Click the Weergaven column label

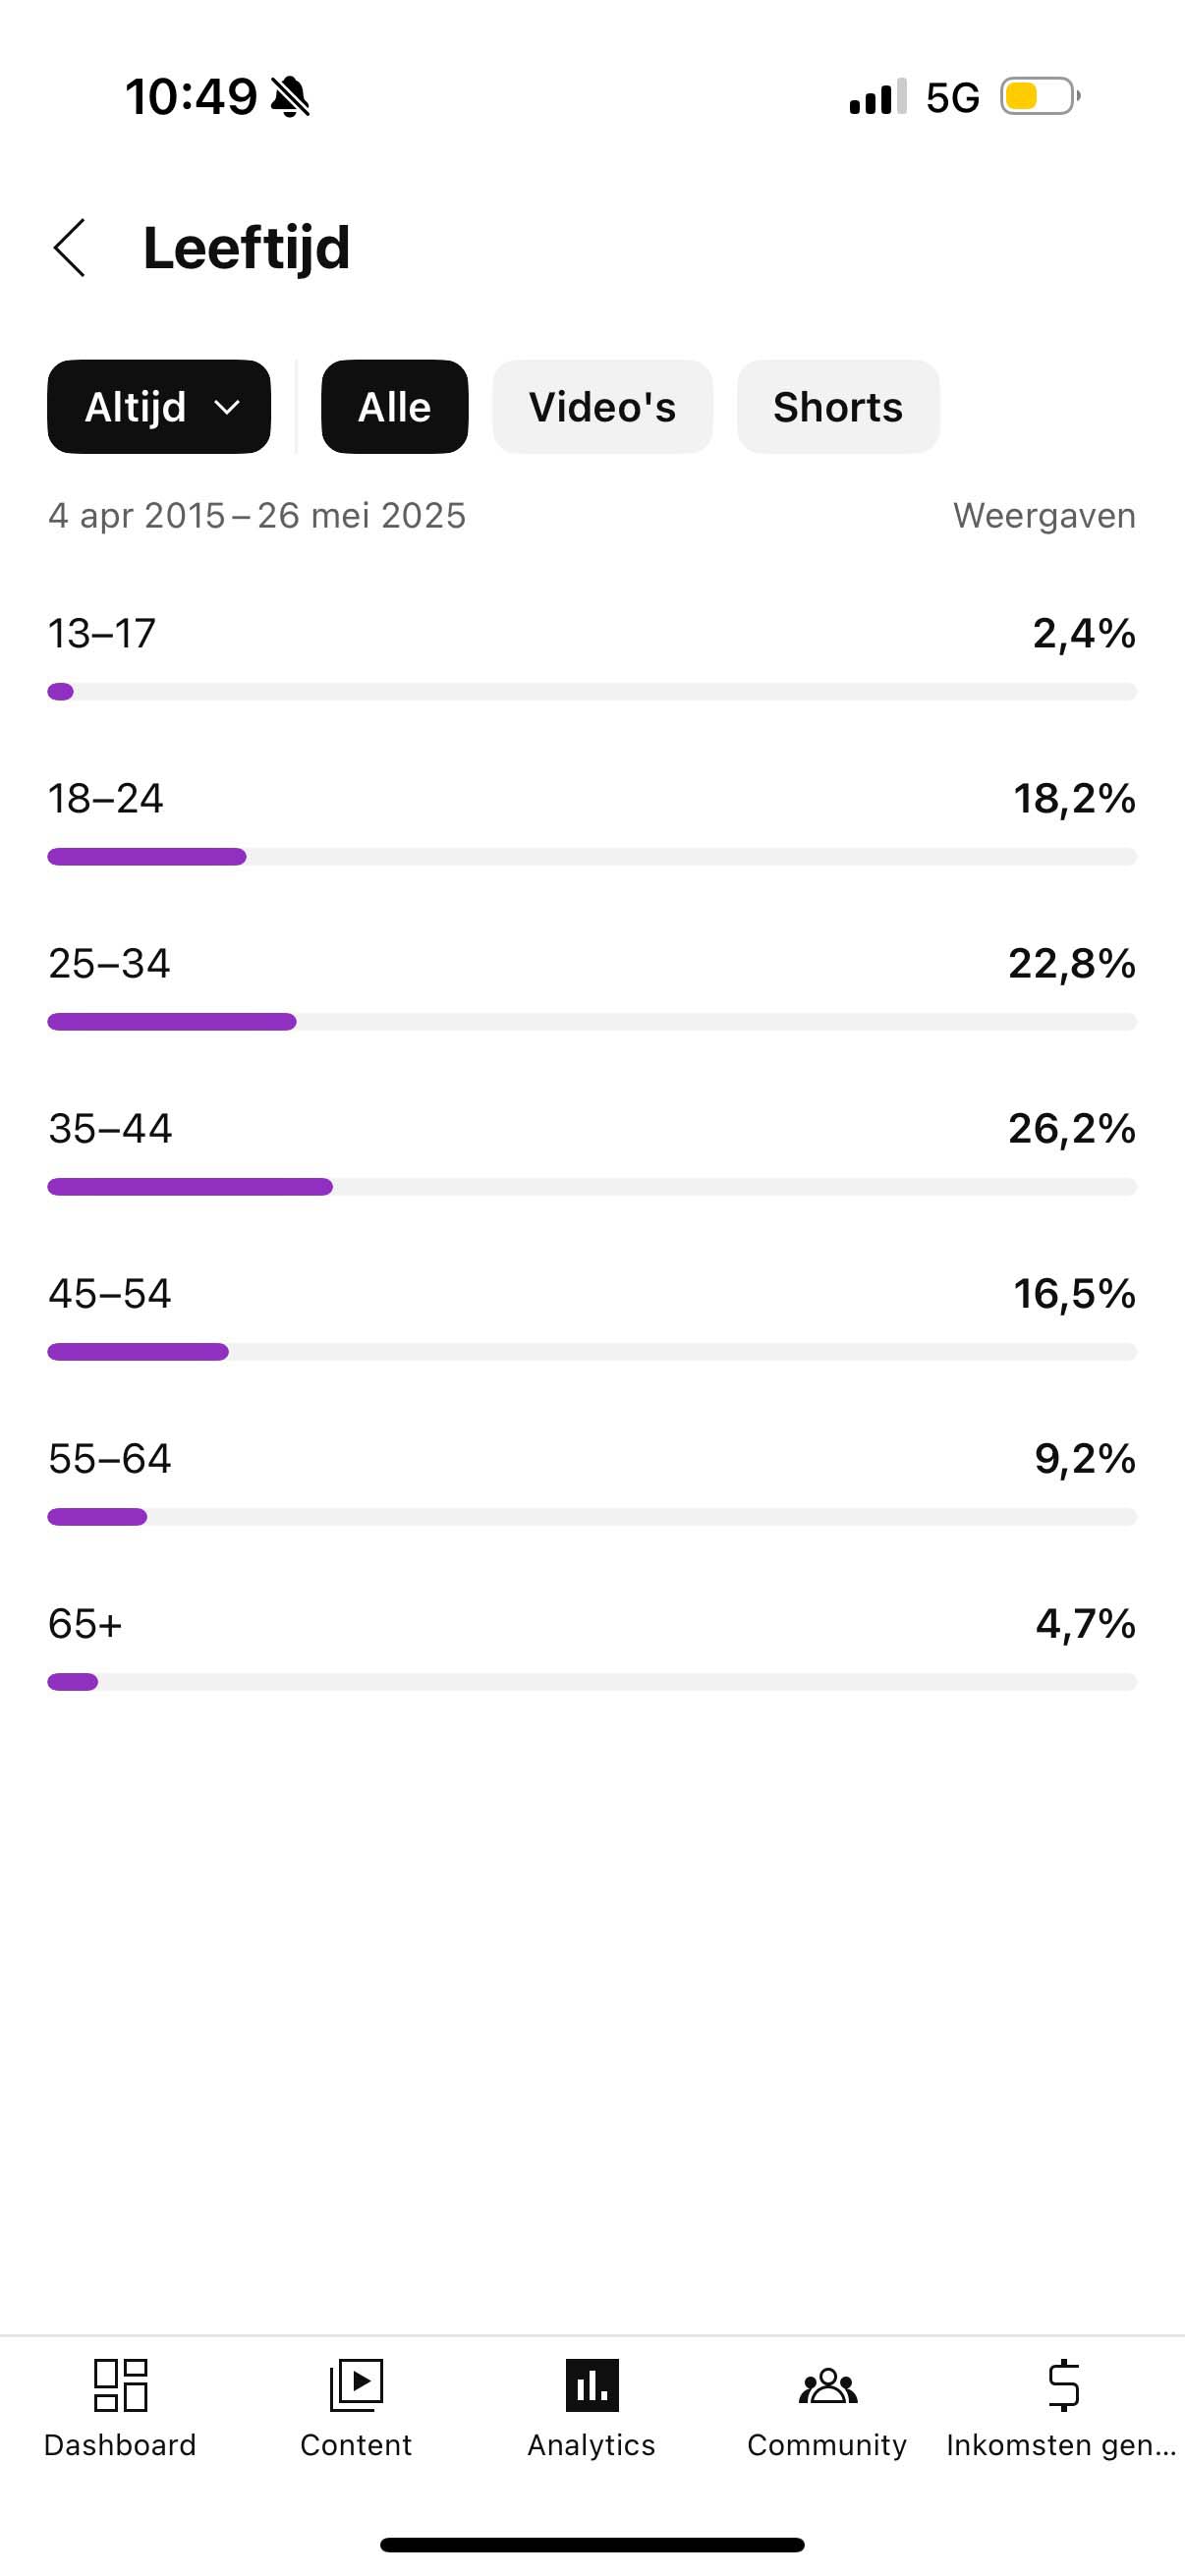coord(1044,516)
